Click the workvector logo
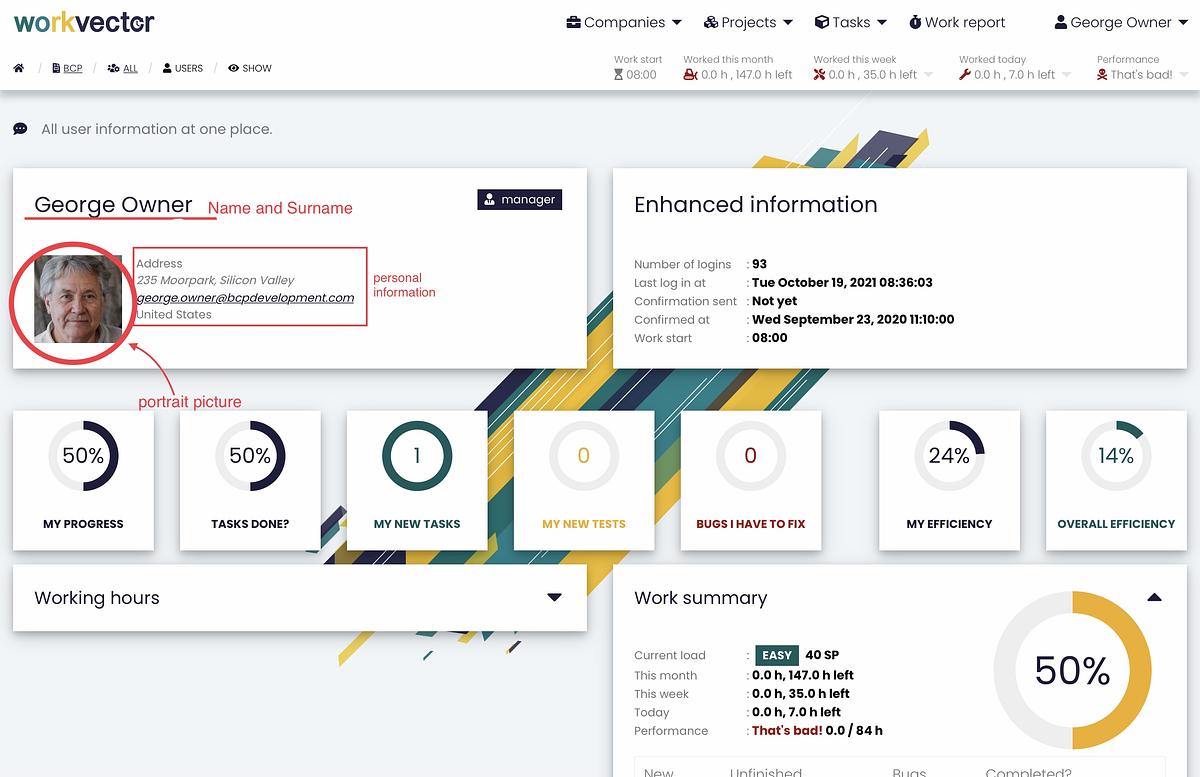 point(84,22)
